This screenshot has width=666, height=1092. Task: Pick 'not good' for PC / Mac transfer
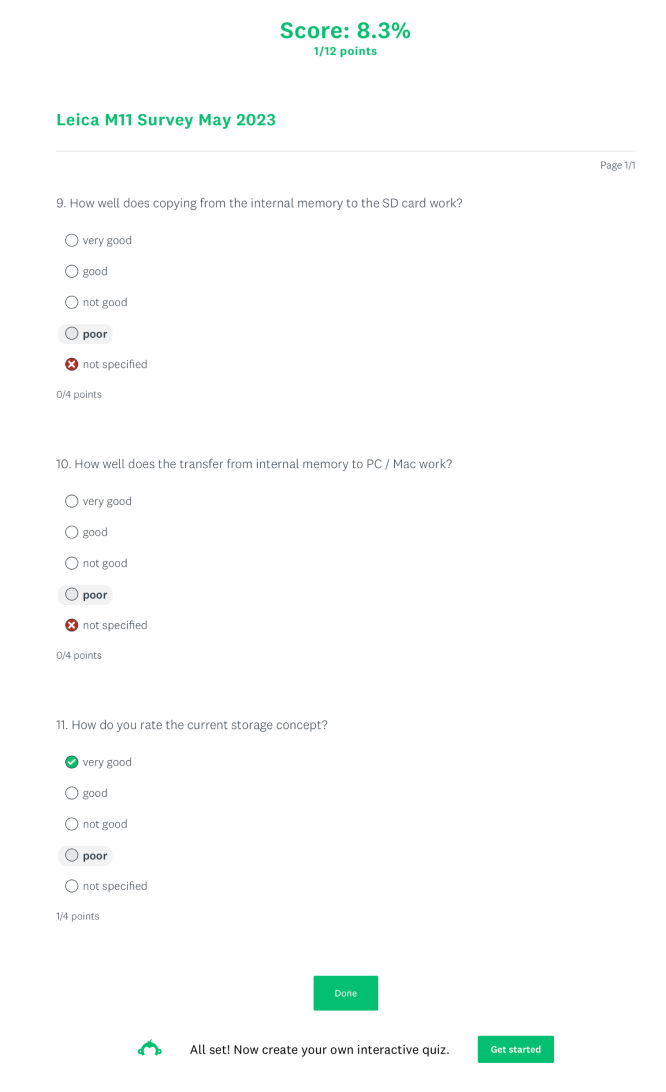(71, 563)
